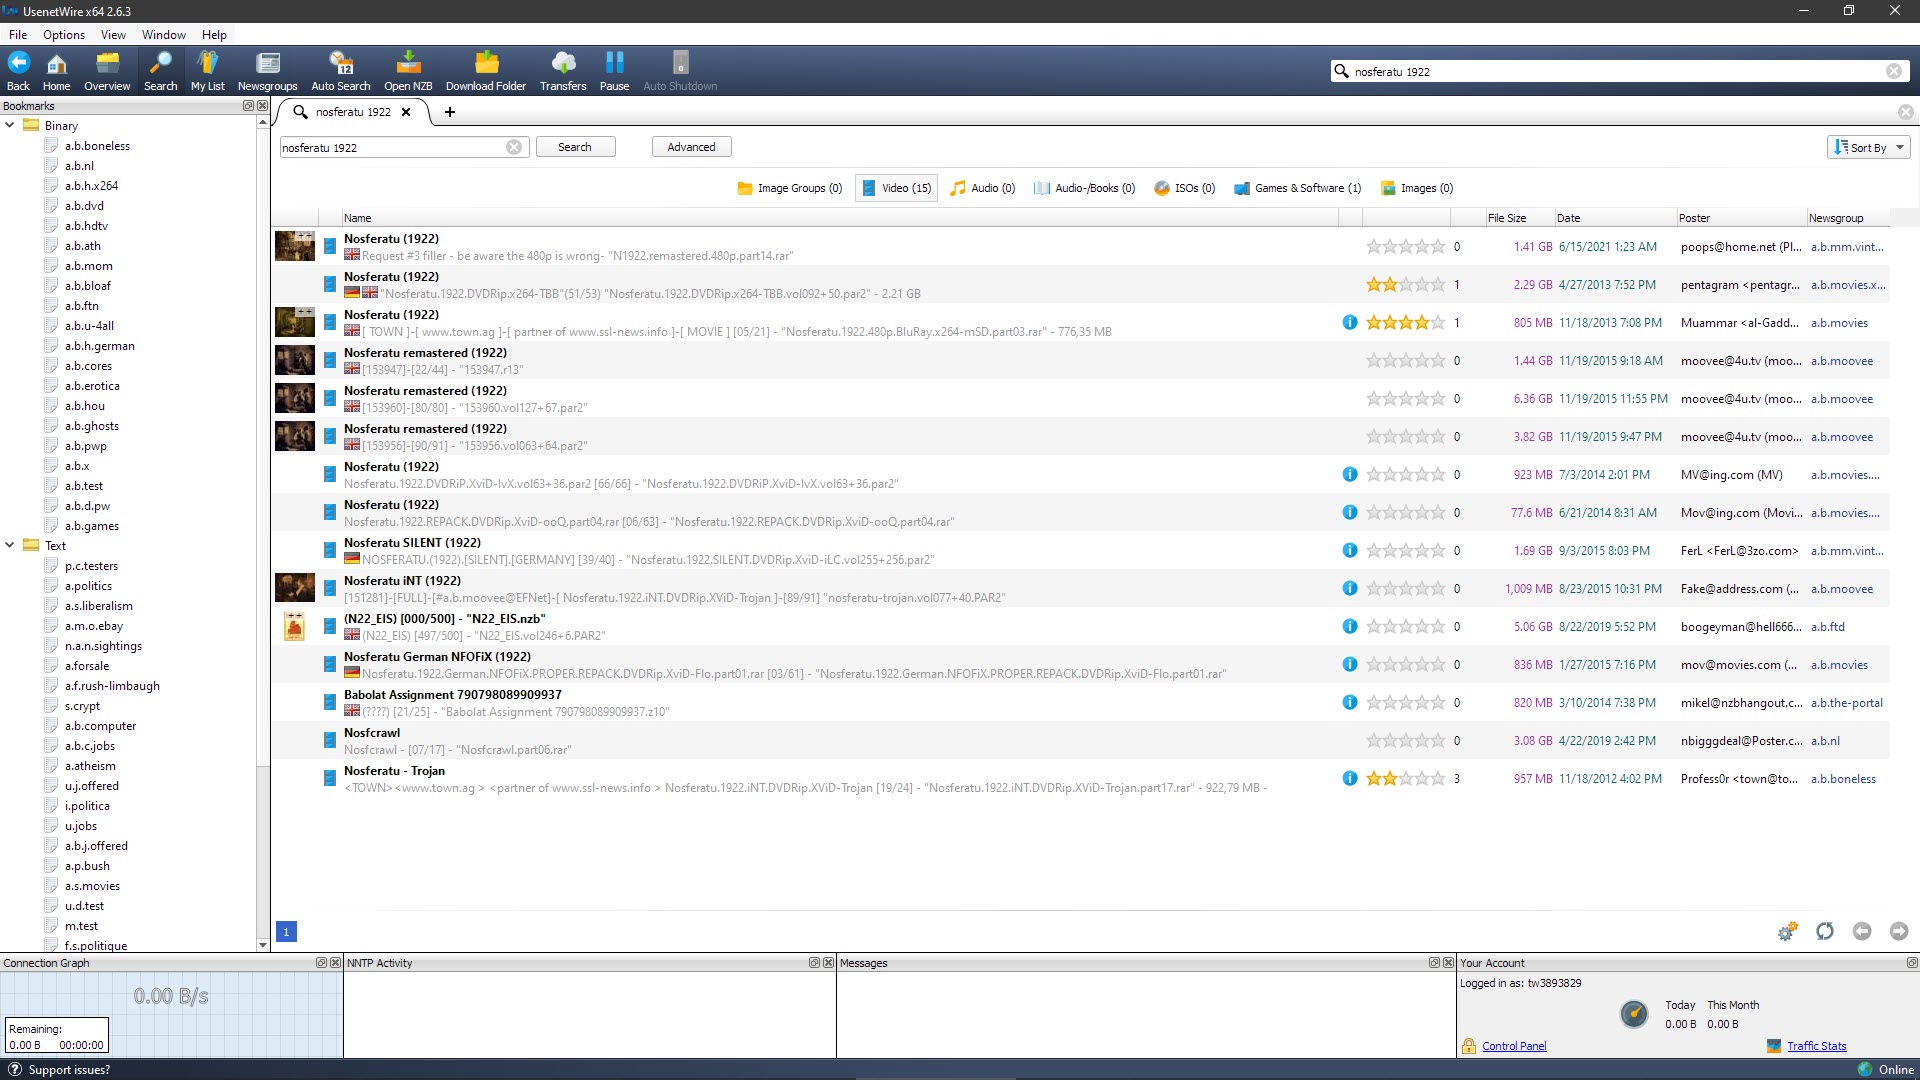Open the Overview toolbar icon
This screenshot has height=1080, width=1920.
[x=107, y=71]
